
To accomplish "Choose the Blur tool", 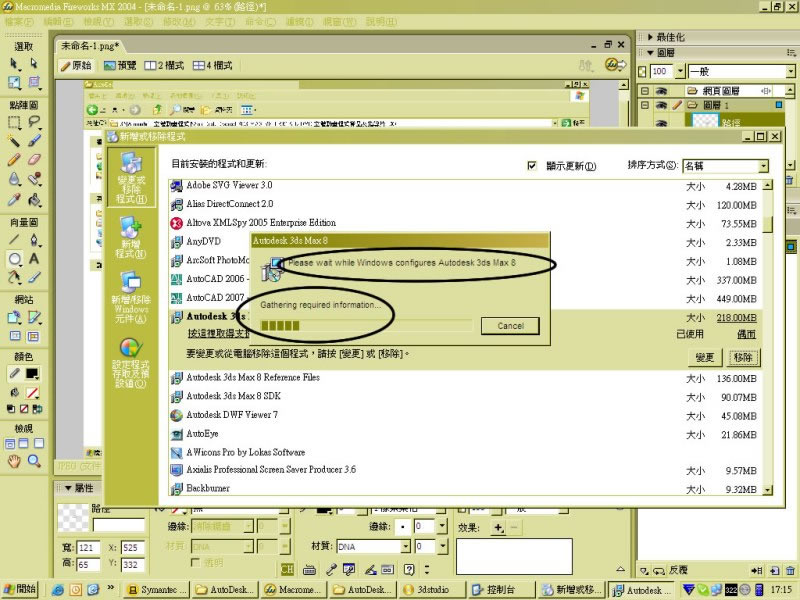I will point(14,179).
